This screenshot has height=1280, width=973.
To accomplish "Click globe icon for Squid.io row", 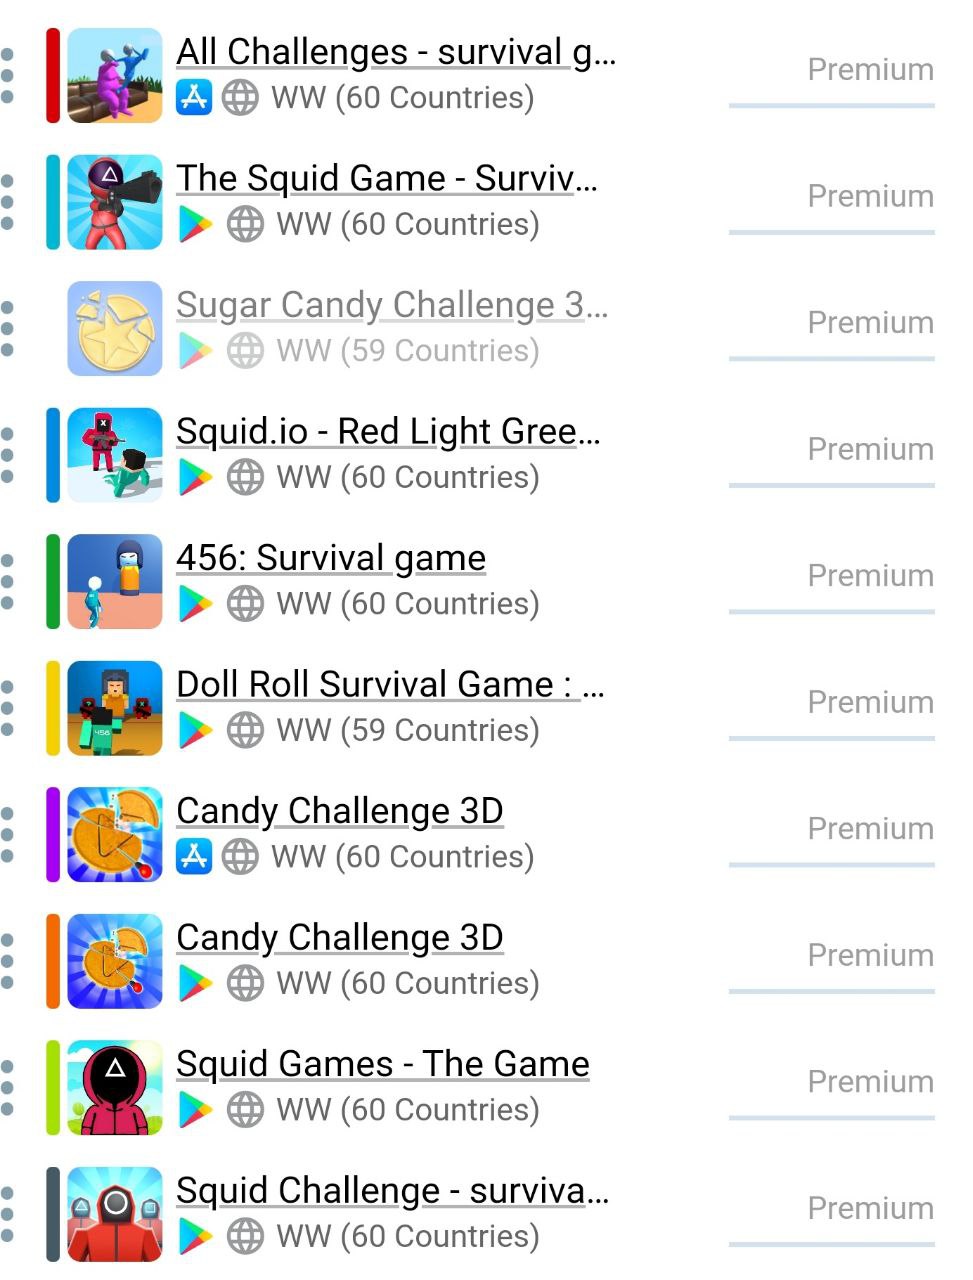I will click(x=245, y=477).
